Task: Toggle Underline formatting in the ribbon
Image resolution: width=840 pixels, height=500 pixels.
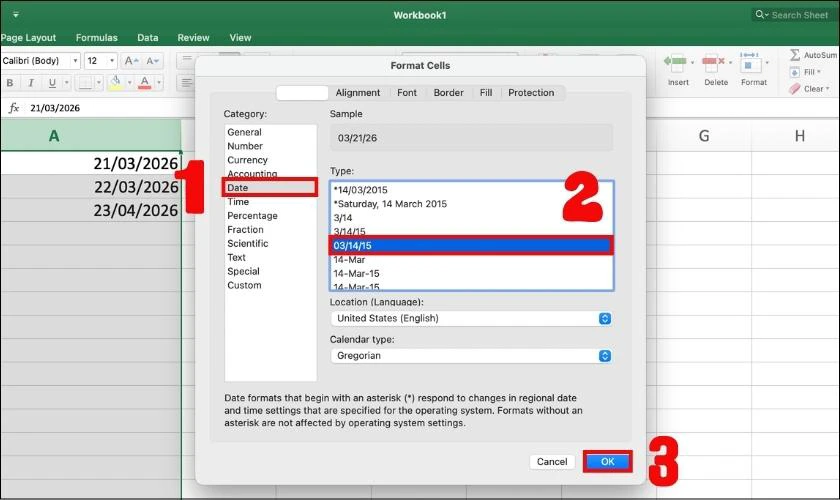Action: coord(52,83)
